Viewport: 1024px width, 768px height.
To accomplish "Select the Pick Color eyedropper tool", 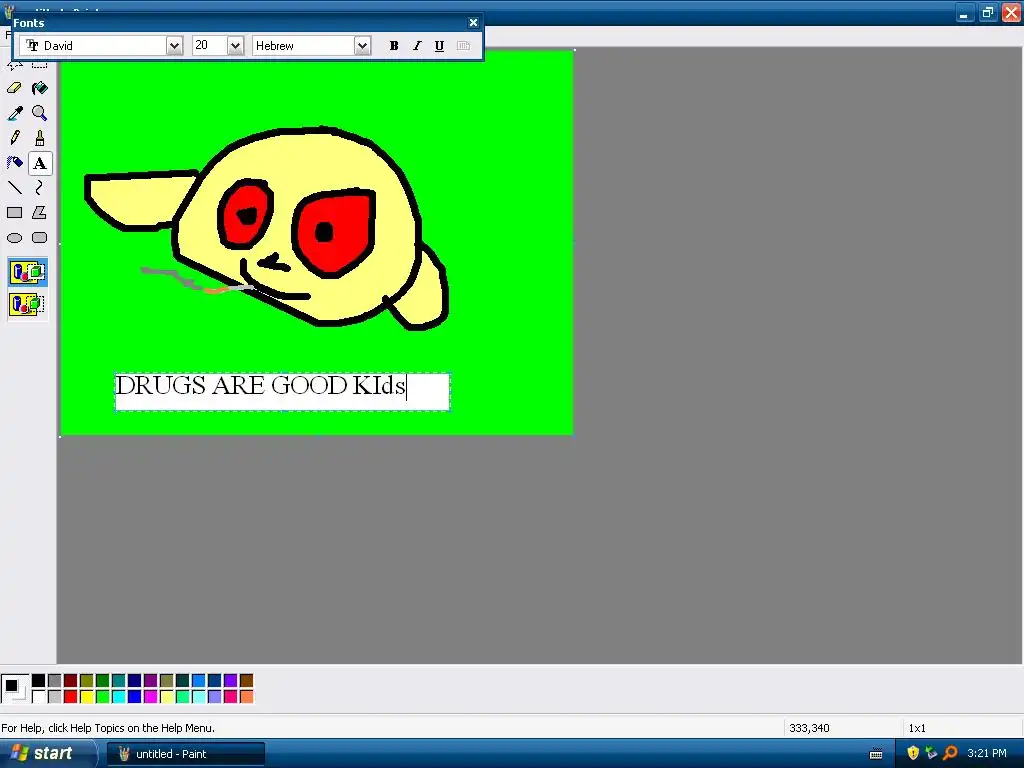I will [x=14, y=113].
